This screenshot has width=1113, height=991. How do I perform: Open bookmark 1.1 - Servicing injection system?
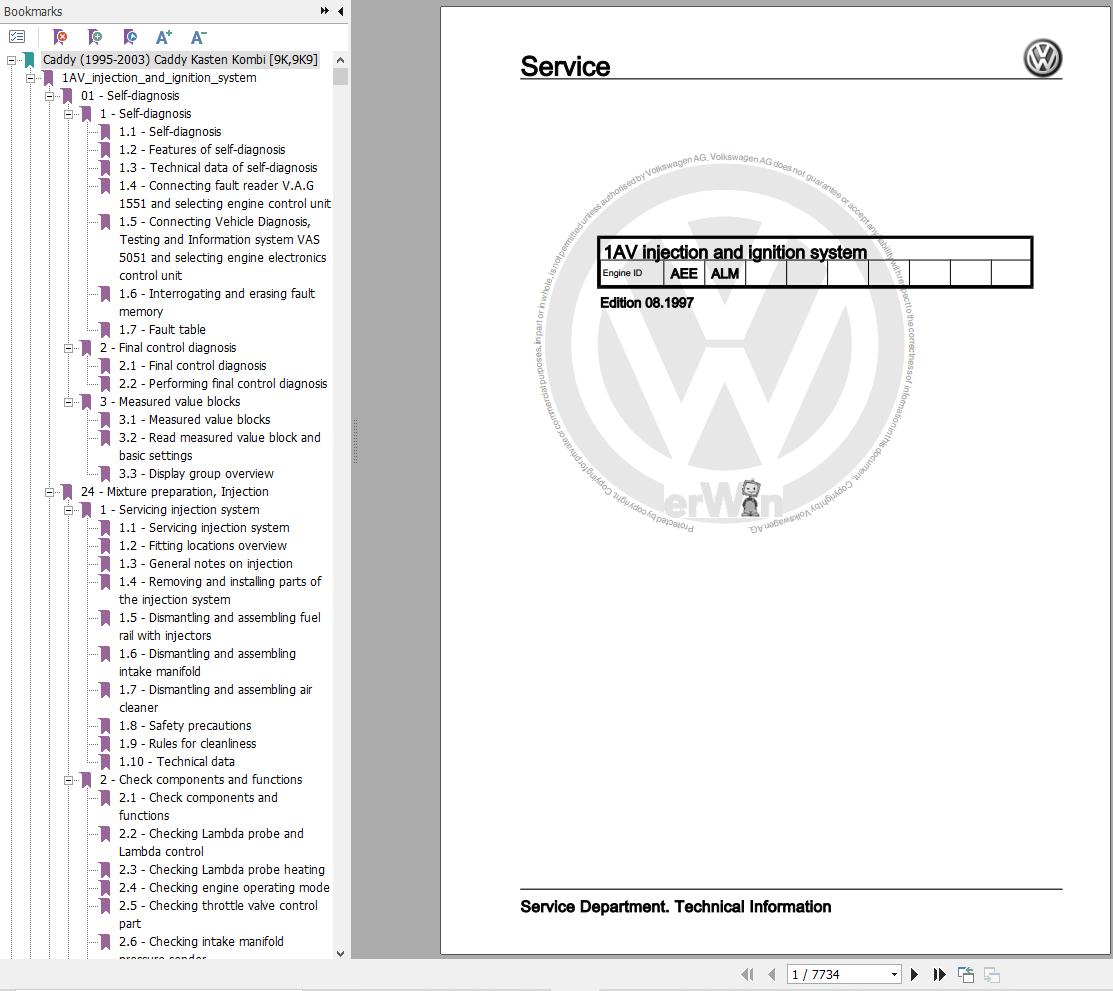(204, 527)
